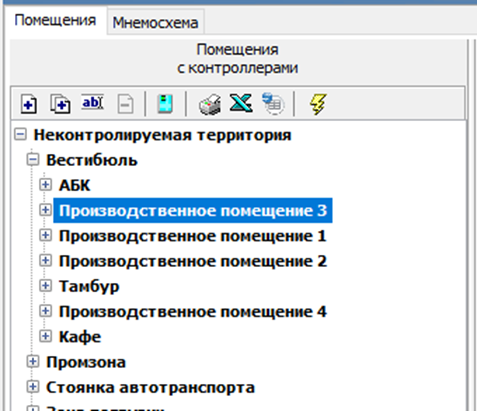Select the АБК tree item
The image size is (477, 411).
tap(74, 185)
